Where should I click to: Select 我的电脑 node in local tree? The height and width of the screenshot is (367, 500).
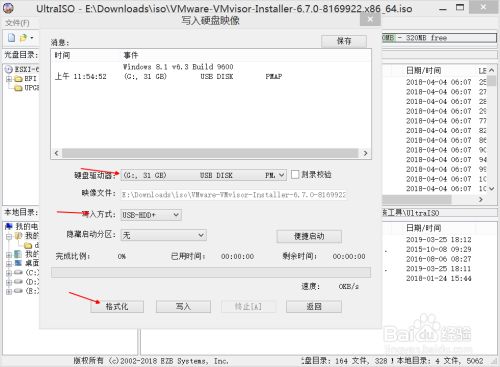[21, 227]
